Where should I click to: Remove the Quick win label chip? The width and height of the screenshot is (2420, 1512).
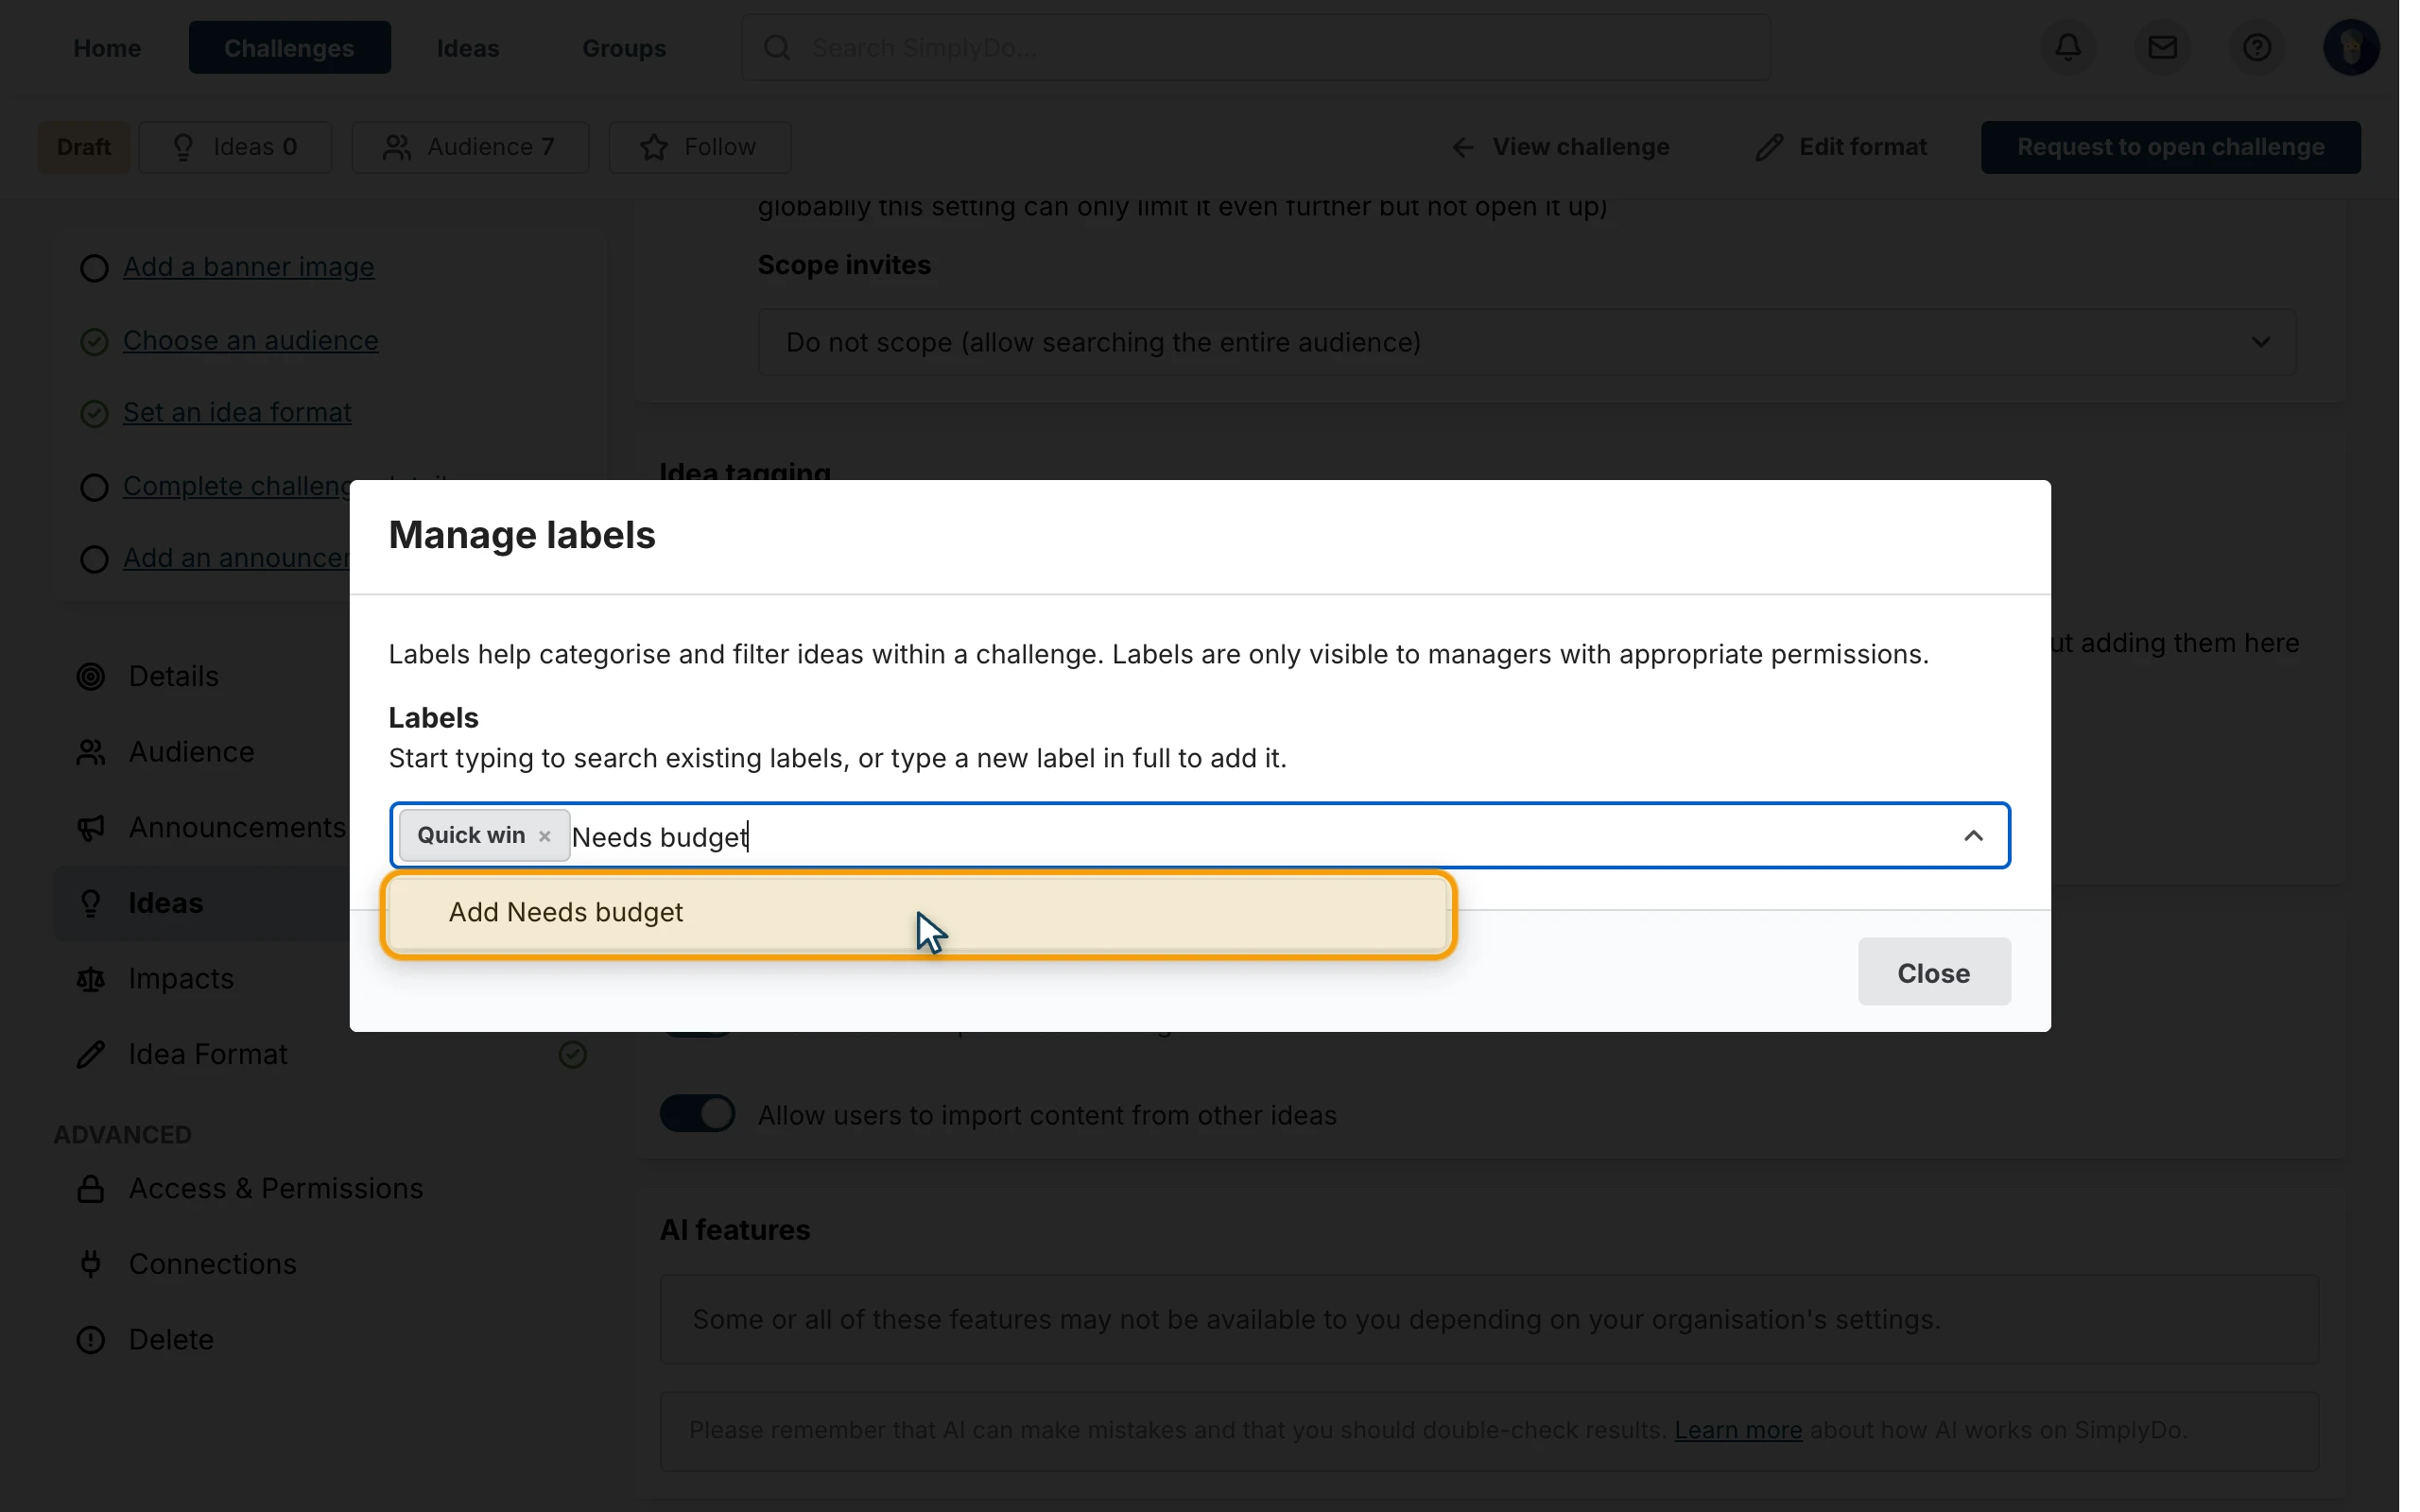tap(544, 836)
